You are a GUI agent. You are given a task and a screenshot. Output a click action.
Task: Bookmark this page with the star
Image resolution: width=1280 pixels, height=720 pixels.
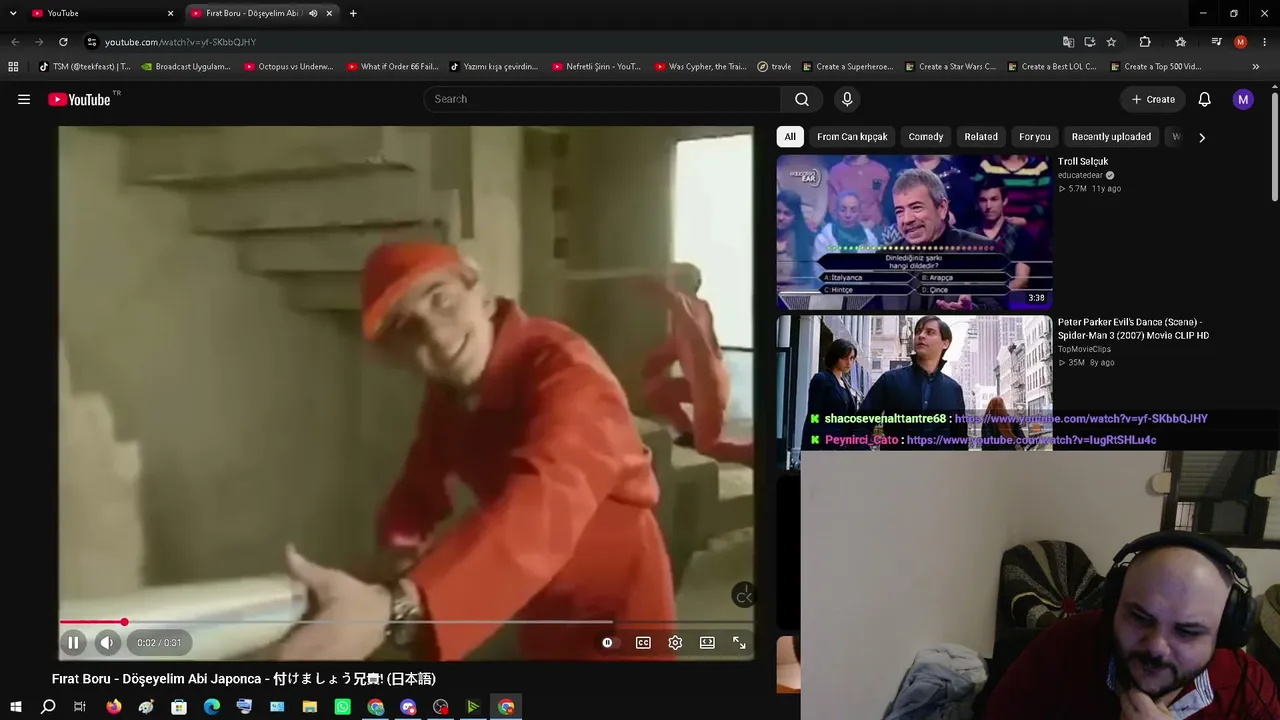(1111, 42)
